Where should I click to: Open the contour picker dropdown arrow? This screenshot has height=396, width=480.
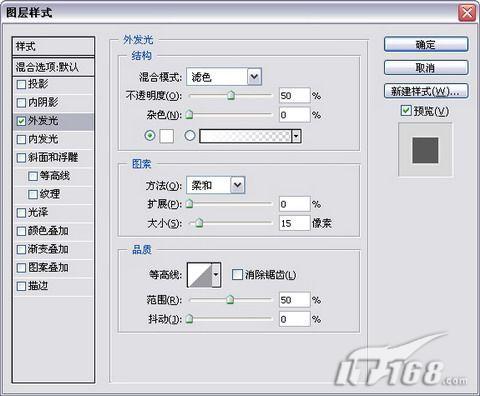pos(216,275)
